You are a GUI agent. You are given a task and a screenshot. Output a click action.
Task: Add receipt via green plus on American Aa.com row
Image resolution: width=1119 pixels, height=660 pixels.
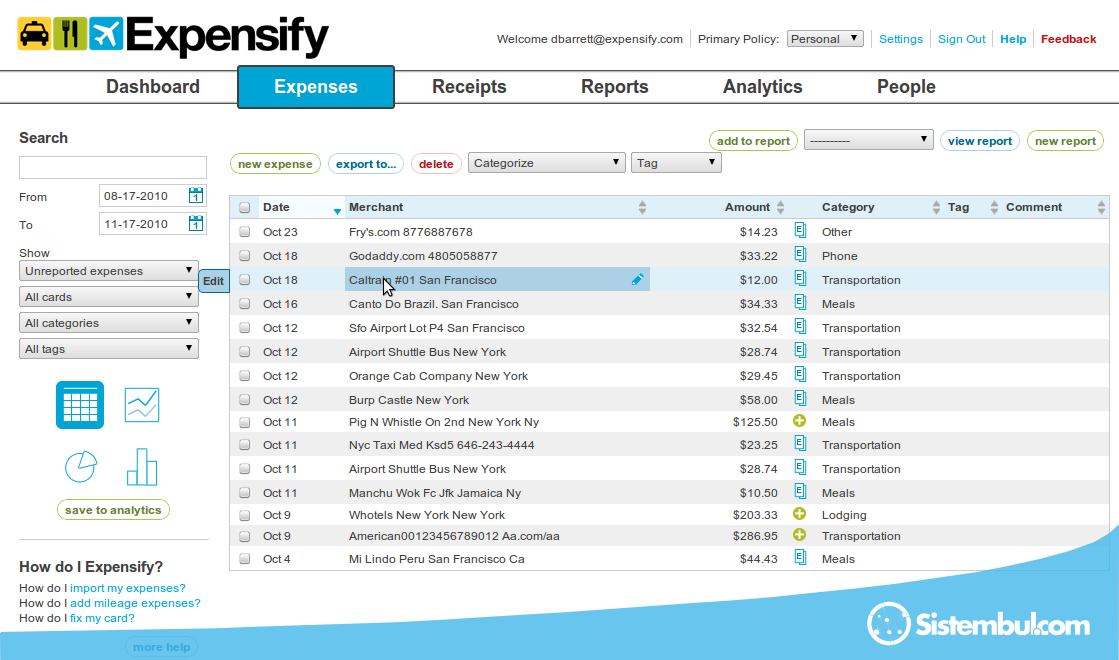tap(799, 535)
